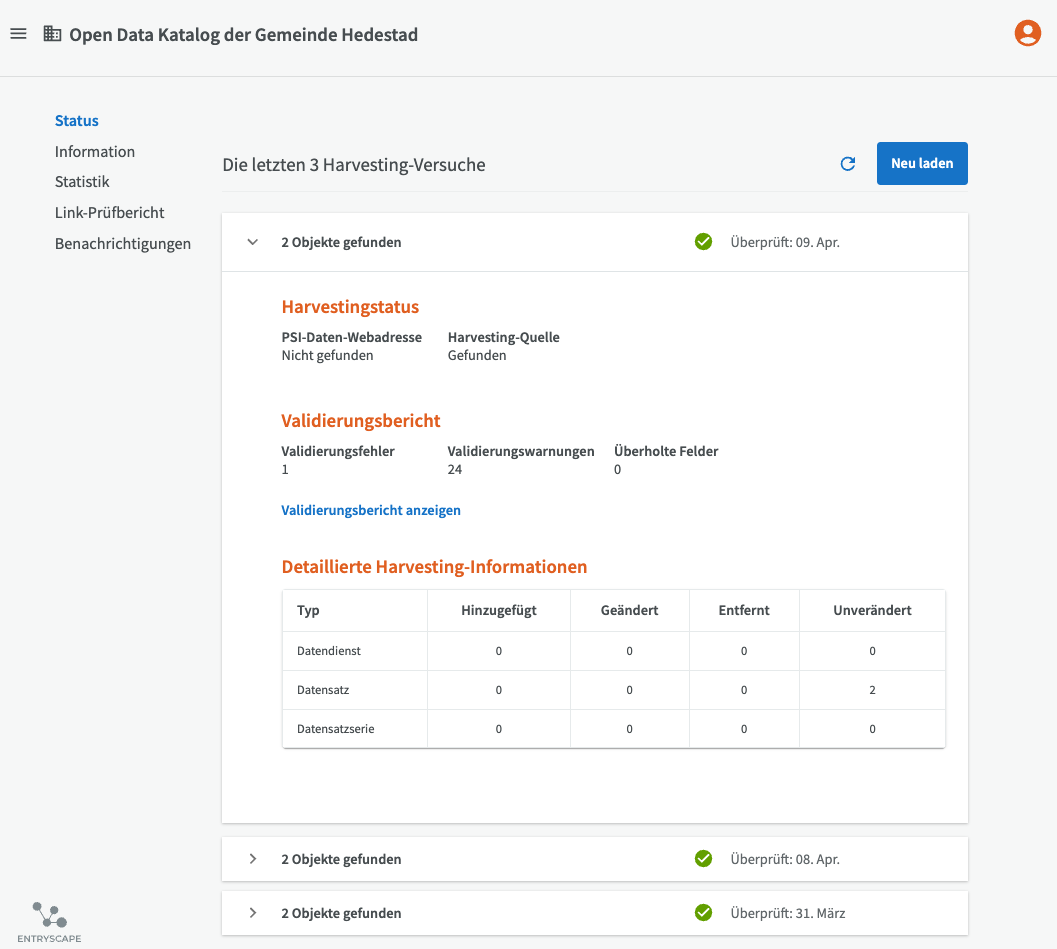The image size is (1057, 949).
Task: Click the Detaillierte Harvesting-Informationen heading
Action: pos(434,567)
